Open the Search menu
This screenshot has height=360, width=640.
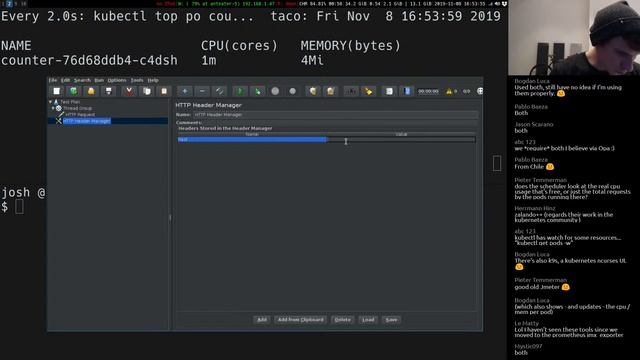pos(82,80)
